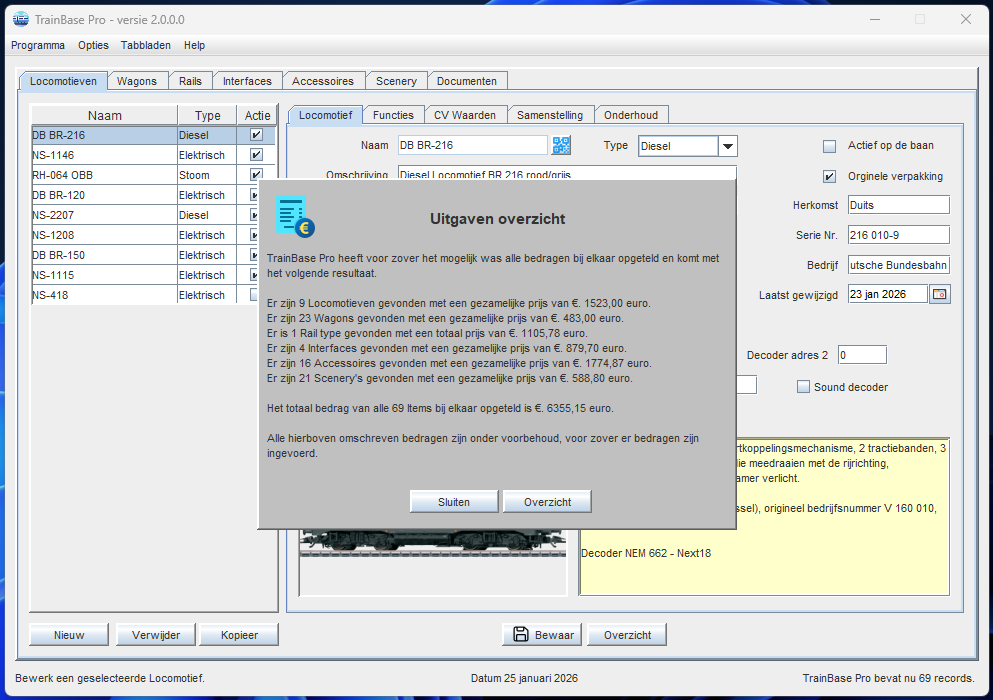Select RH-064 OBB row in the list
993x700 pixels.
tap(104, 175)
